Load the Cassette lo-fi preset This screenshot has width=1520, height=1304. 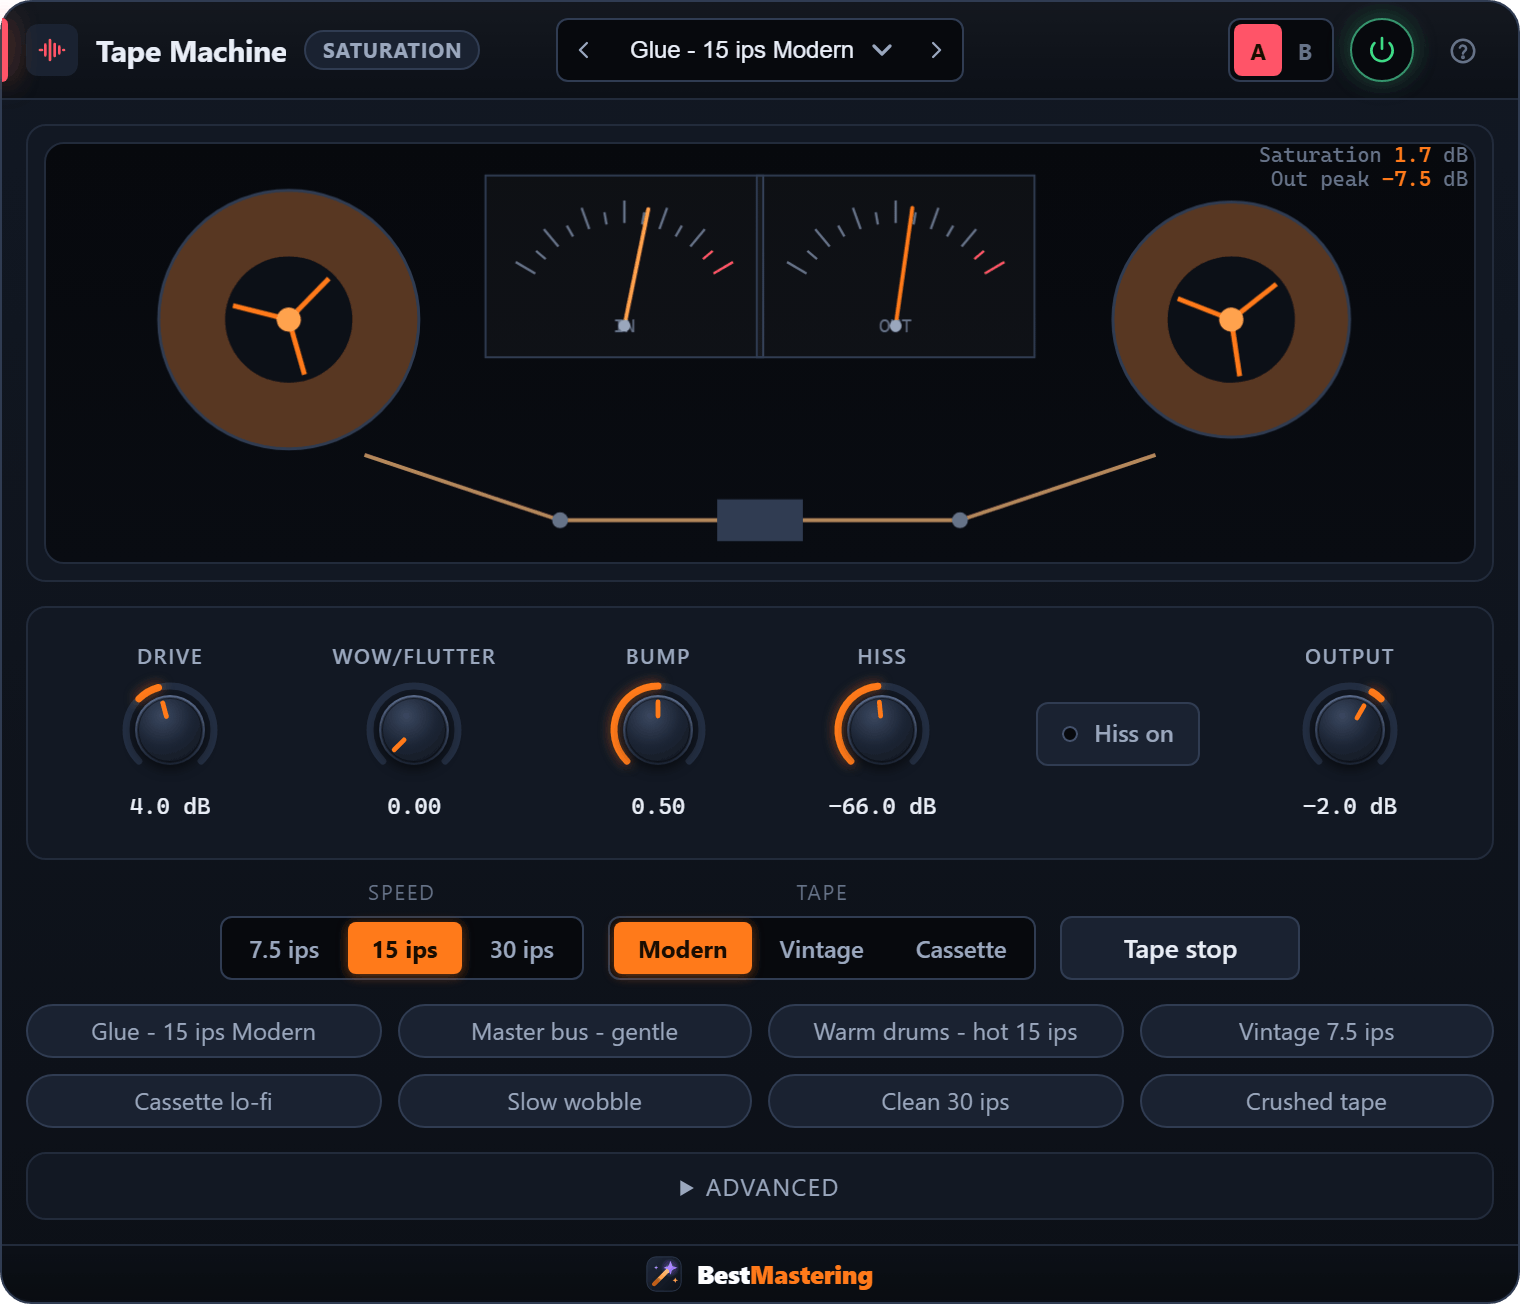204,1101
